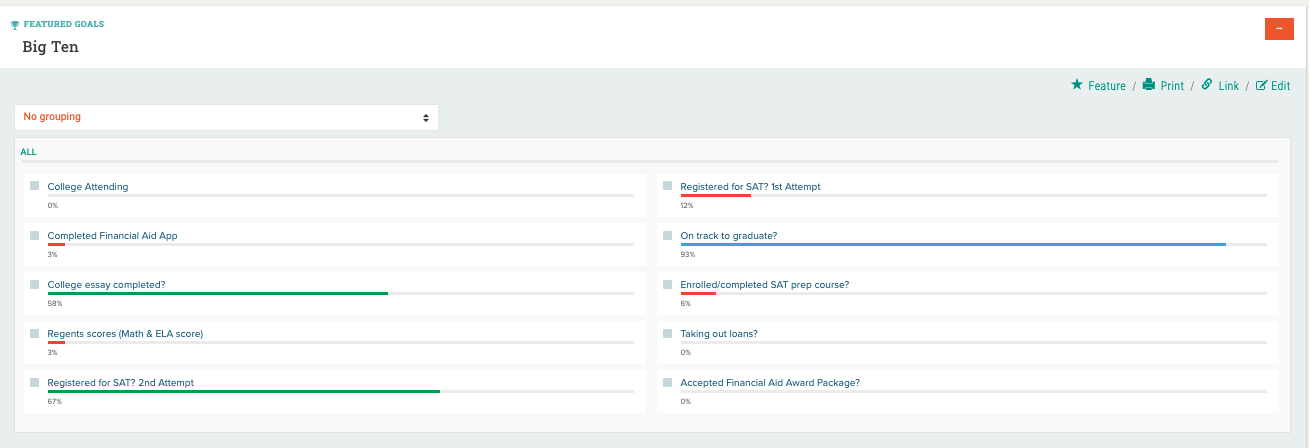Click the arrows on the grouping select box
Viewport: 1309px width, 448px height.
tap(426, 117)
